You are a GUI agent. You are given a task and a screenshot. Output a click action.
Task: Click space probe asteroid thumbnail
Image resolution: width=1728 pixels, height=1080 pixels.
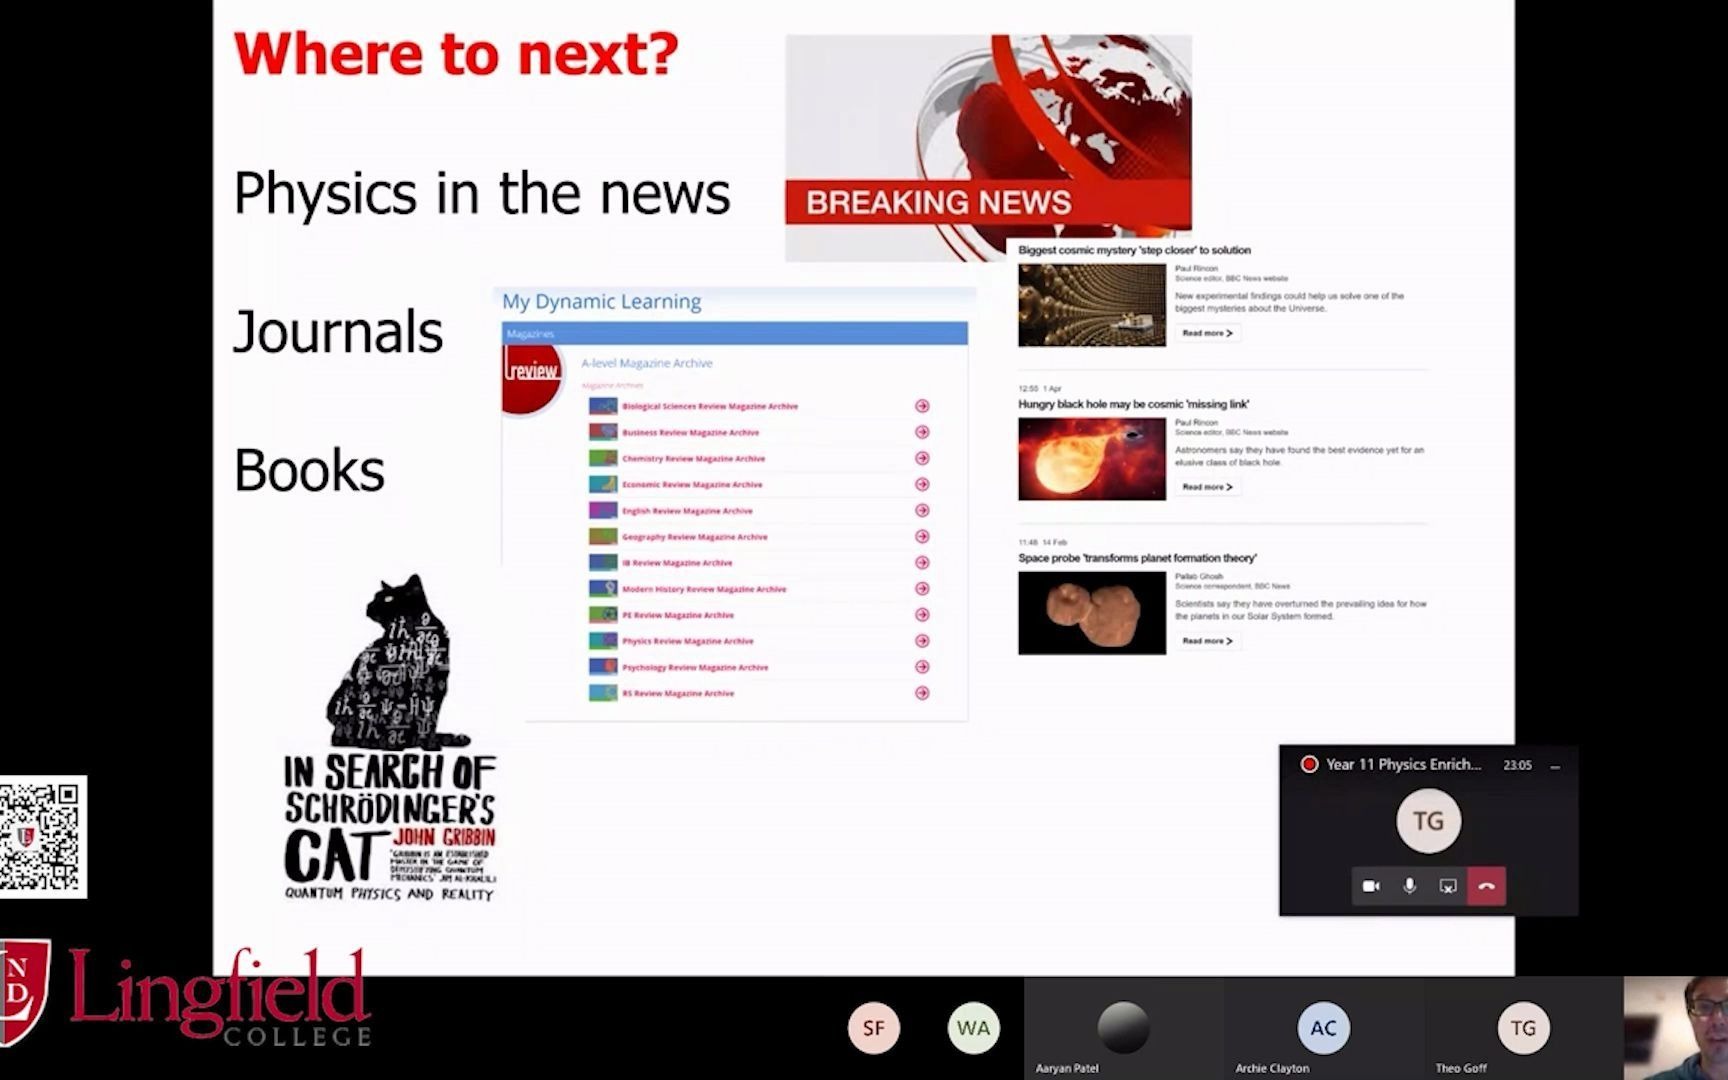pyautogui.click(x=1092, y=613)
